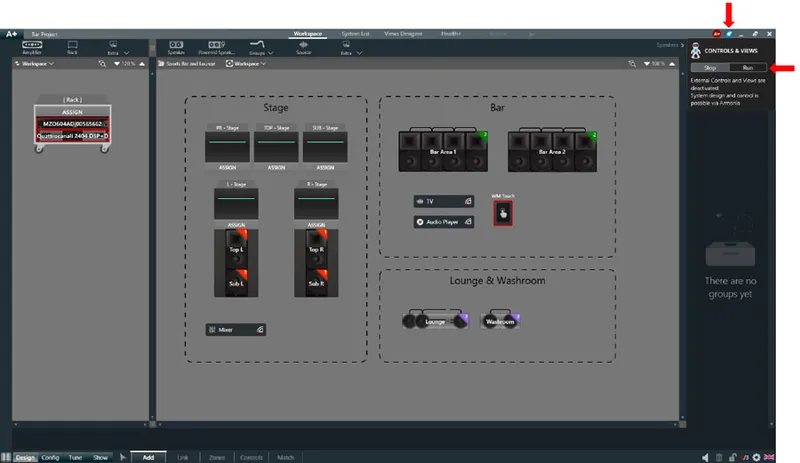The width and height of the screenshot is (800, 463).
Task: Click ASSIGN under PB - Stage amplifier
Action: click(x=228, y=167)
